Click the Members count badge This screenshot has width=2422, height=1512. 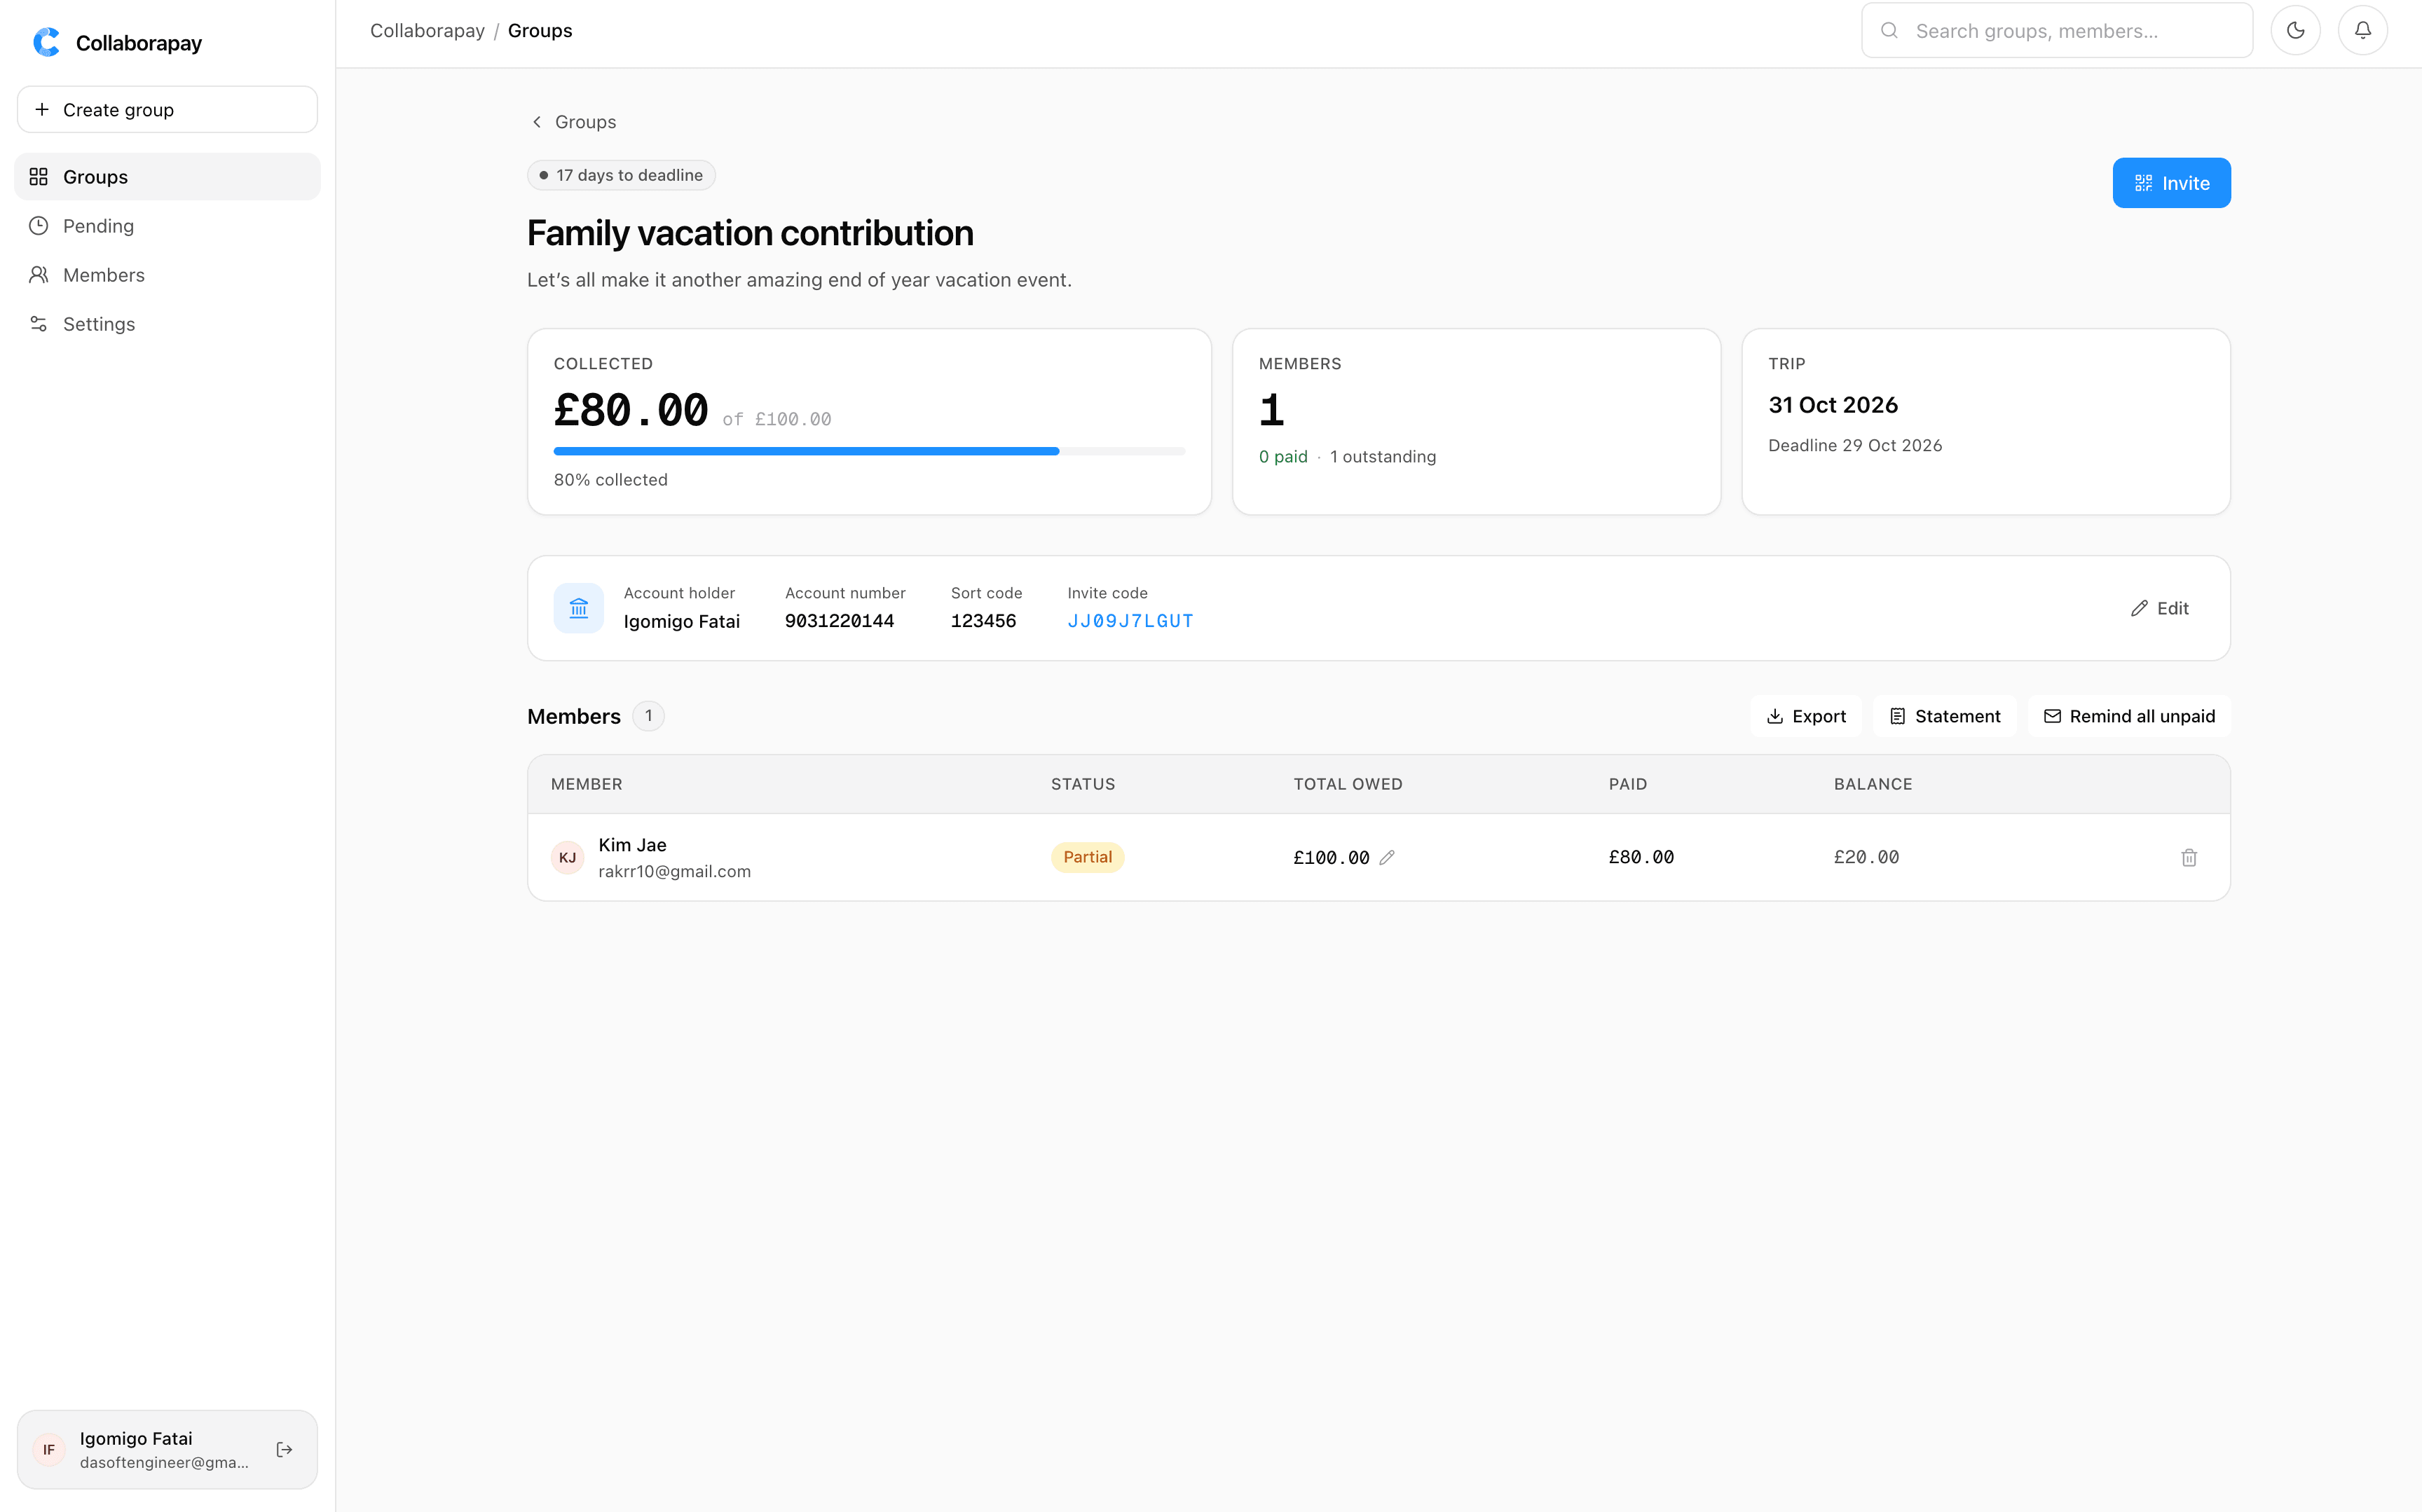pos(648,716)
